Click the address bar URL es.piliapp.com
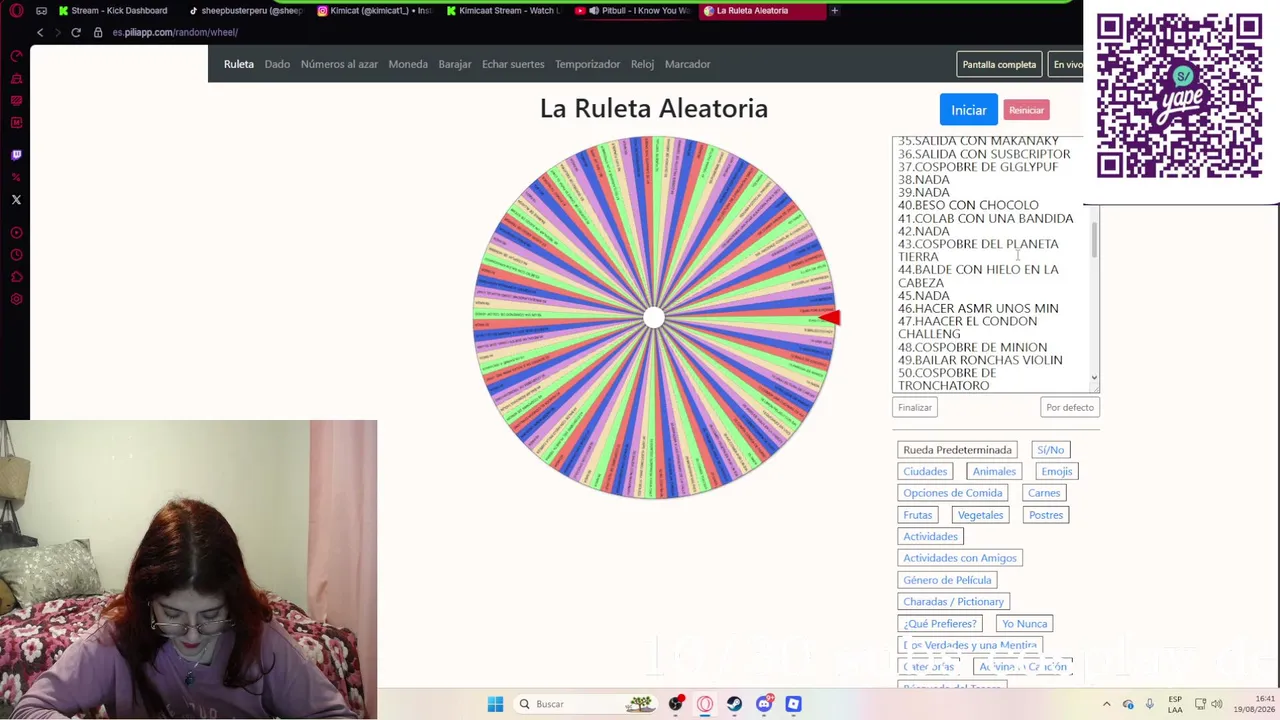This screenshot has height=720, width=1280. 175,32
